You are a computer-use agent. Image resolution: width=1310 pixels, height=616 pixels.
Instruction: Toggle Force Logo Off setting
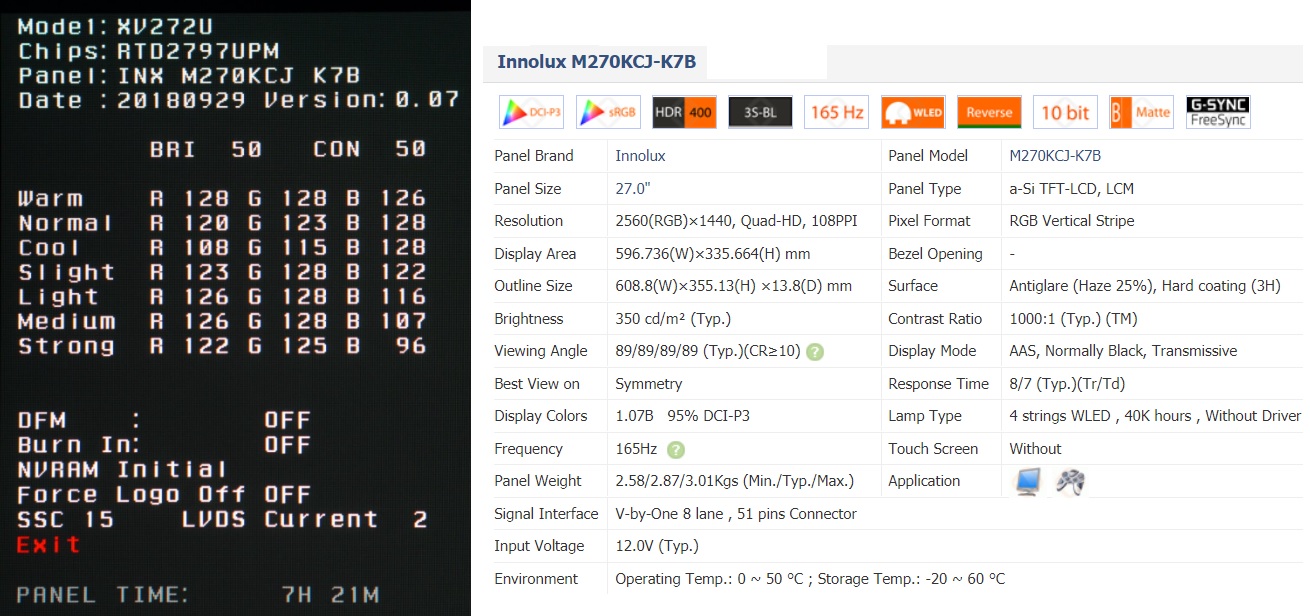point(164,494)
